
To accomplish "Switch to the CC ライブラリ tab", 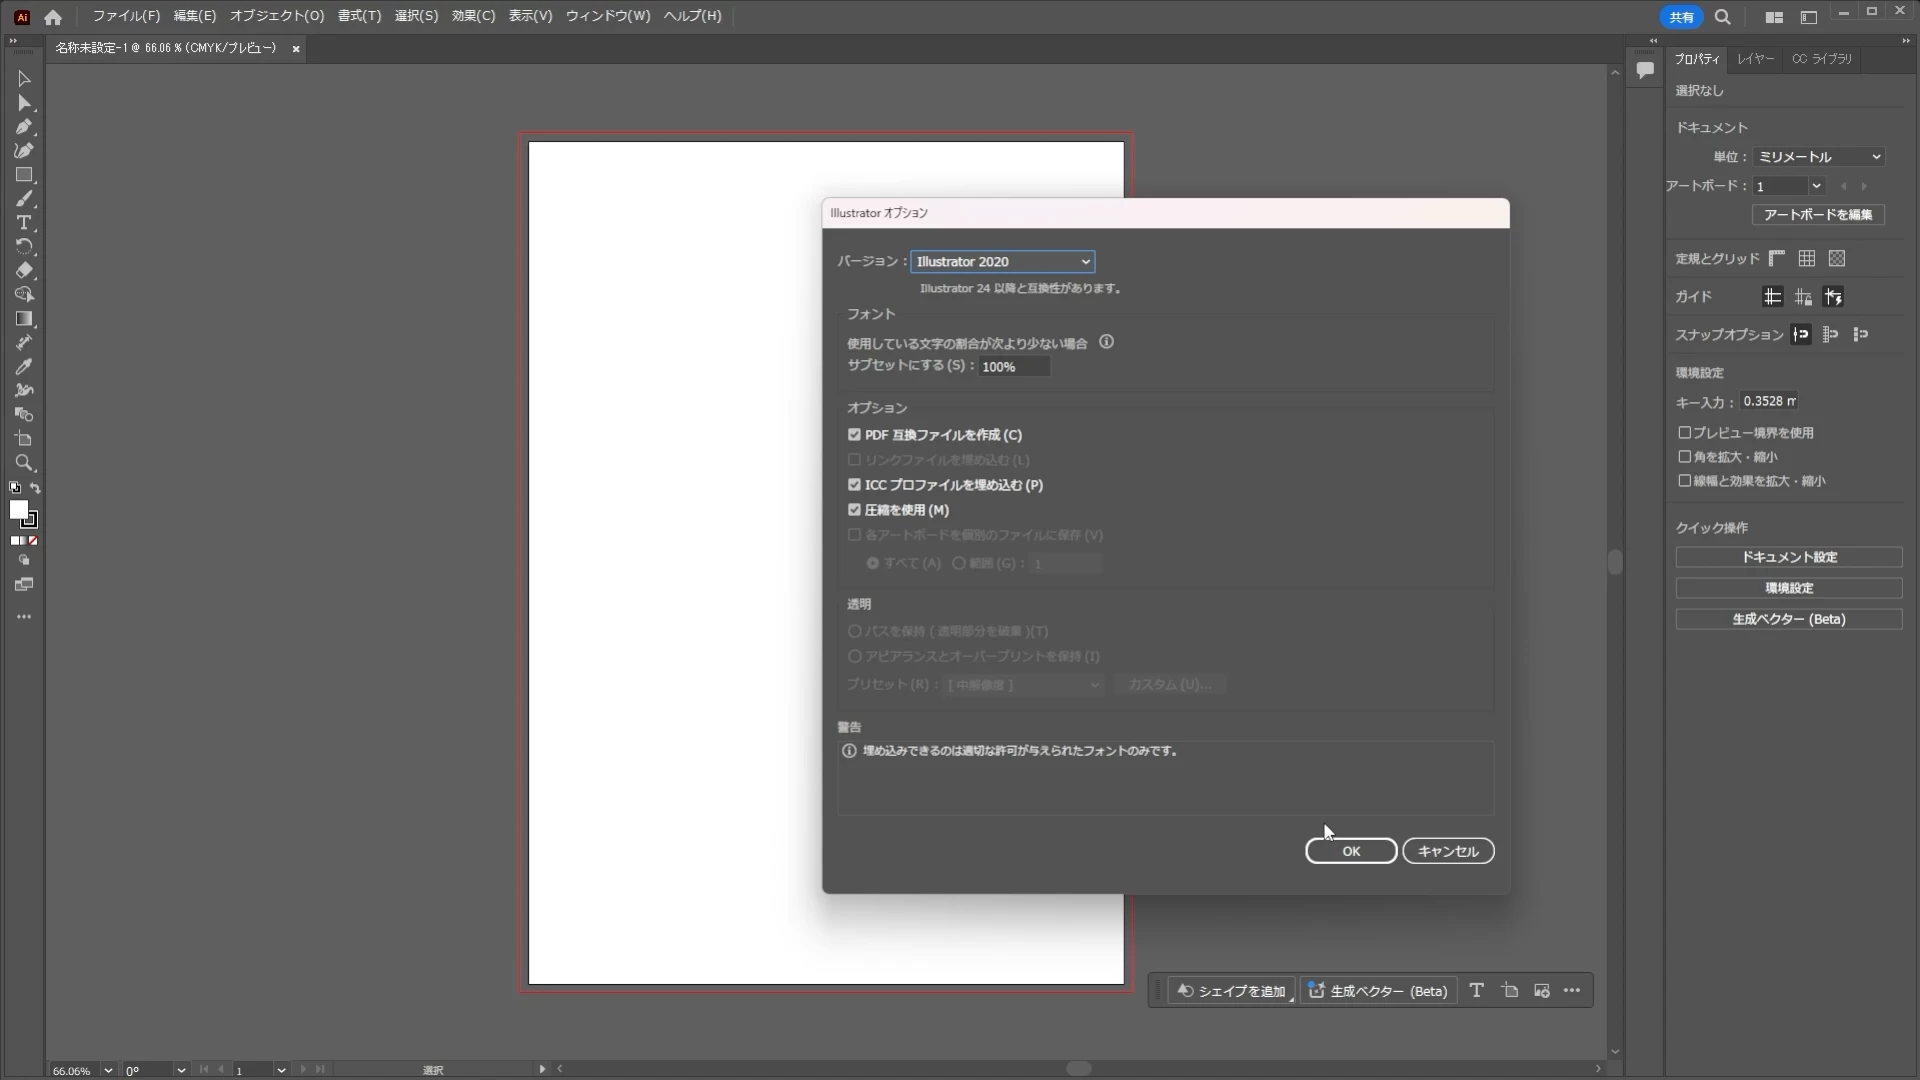I will (1822, 59).
